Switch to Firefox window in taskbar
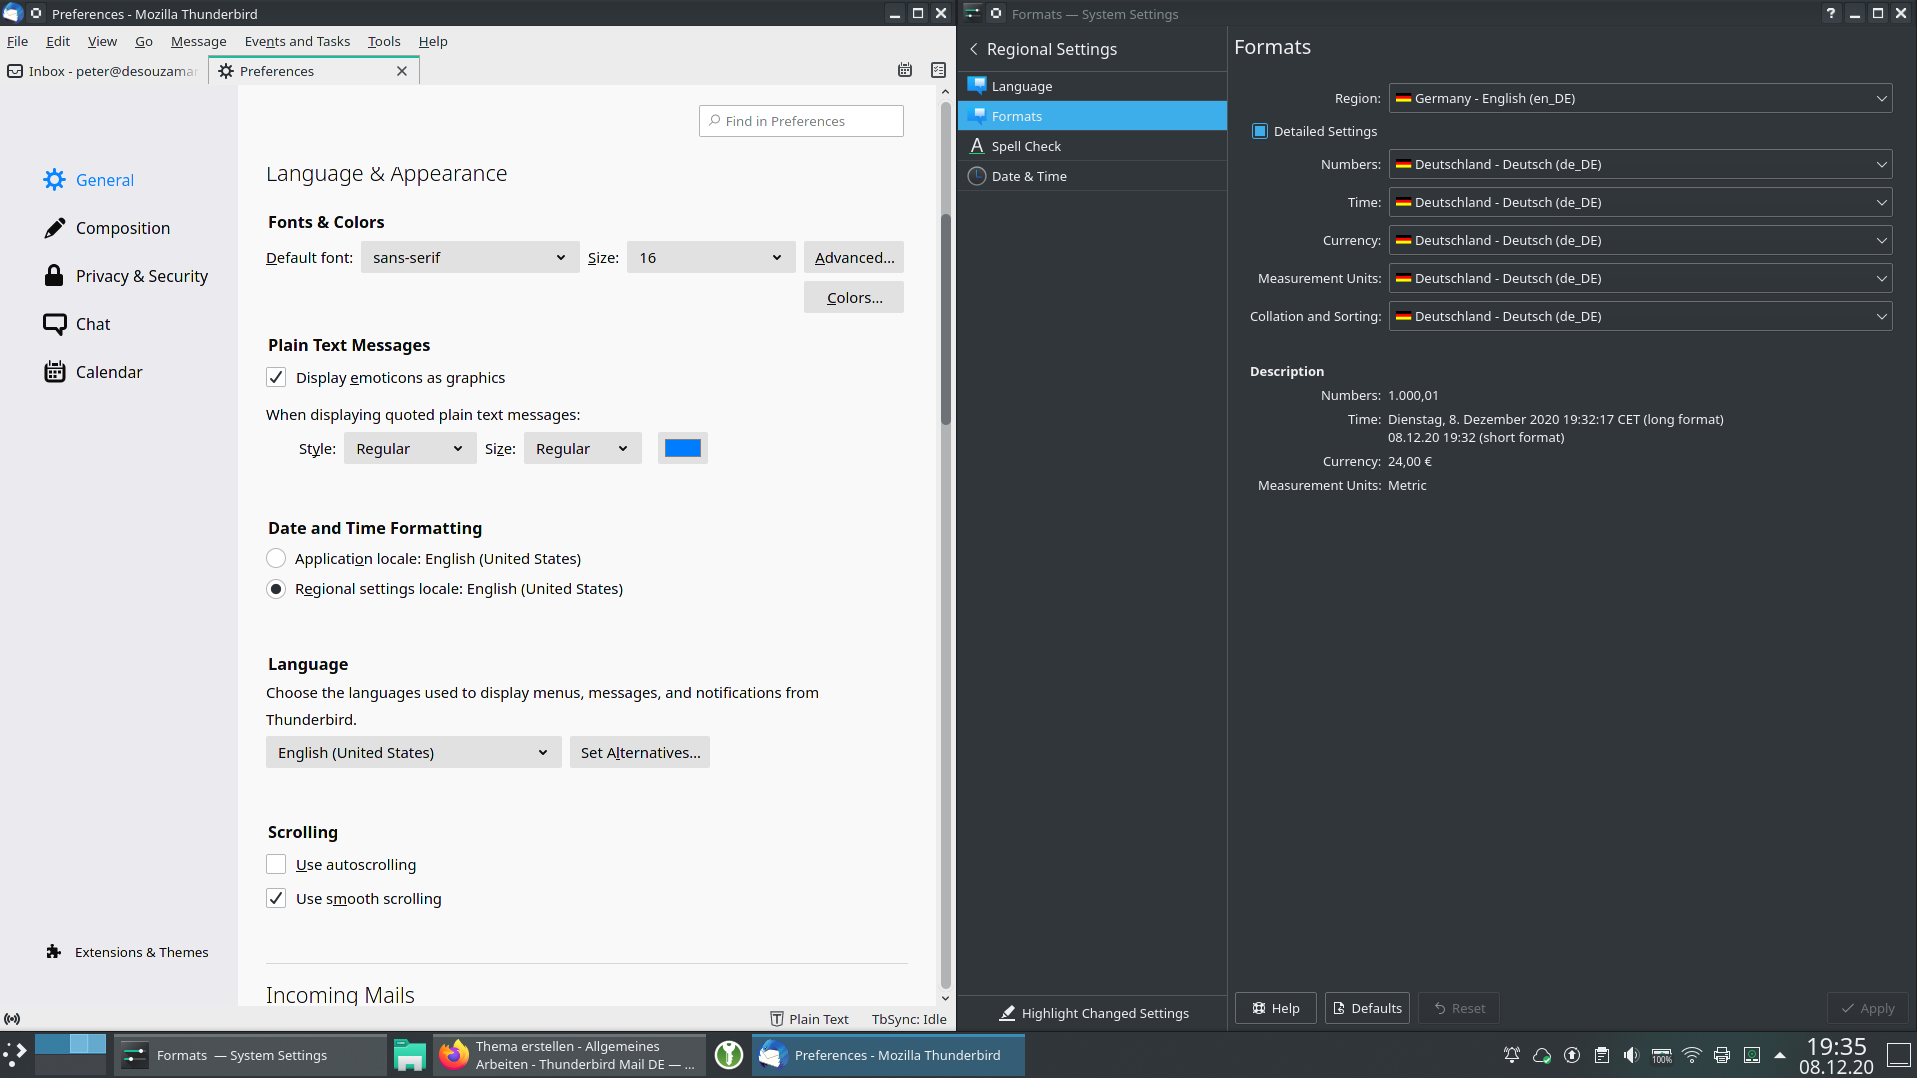Image resolution: width=1917 pixels, height=1078 pixels. click(570, 1055)
